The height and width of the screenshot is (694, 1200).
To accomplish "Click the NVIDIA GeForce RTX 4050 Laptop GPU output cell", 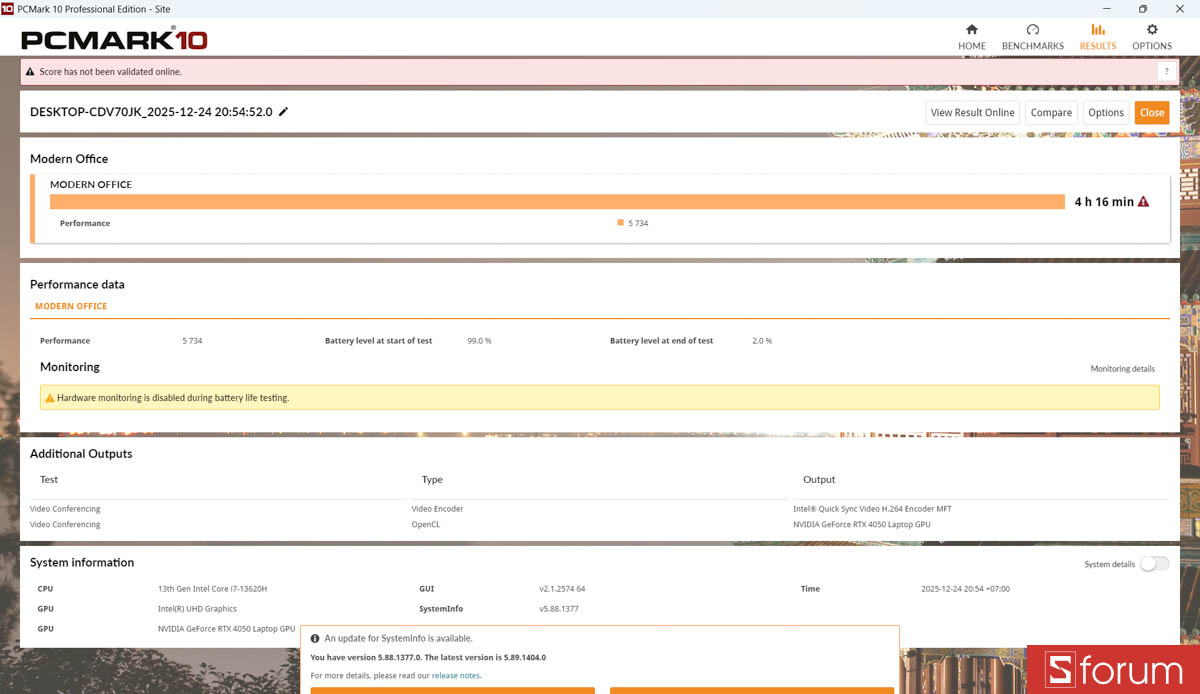I will point(862,524).
